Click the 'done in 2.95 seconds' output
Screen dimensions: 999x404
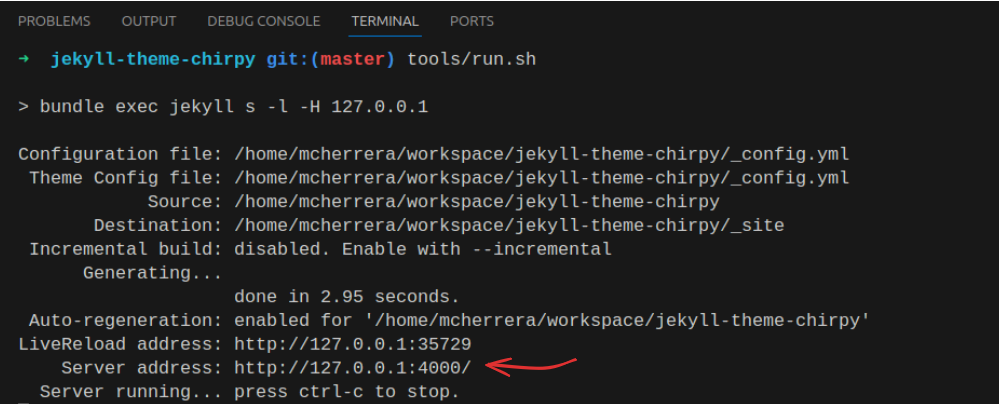click(346, 297)
